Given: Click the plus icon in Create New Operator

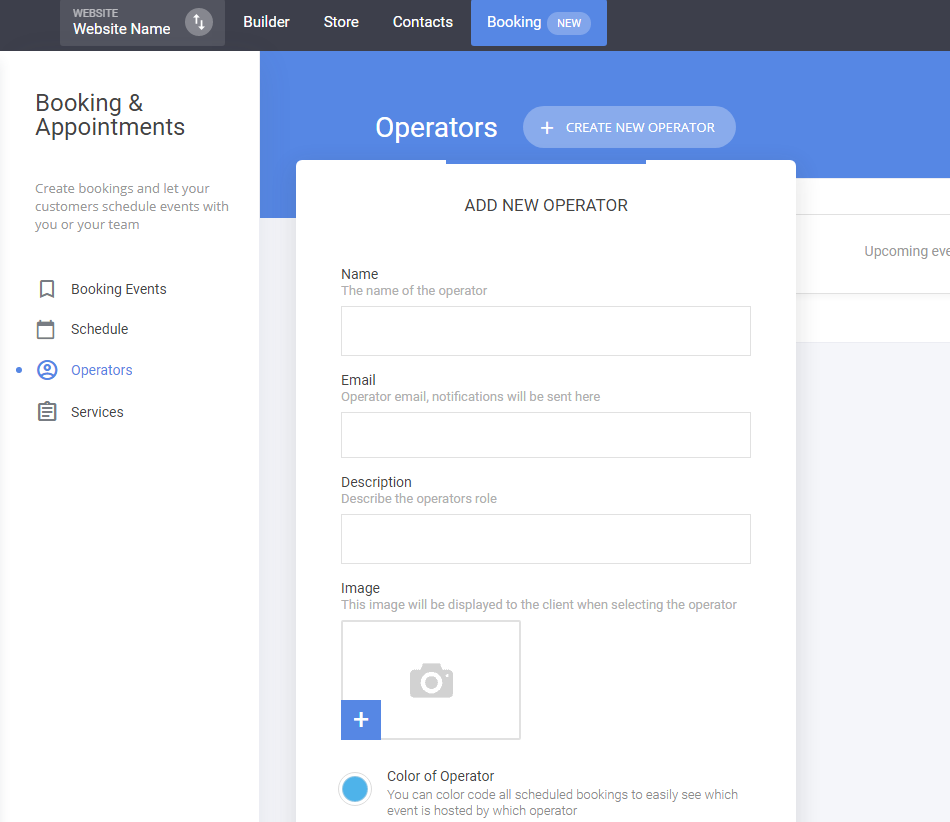Looking at the screenshot, I should tap(547, 128).
